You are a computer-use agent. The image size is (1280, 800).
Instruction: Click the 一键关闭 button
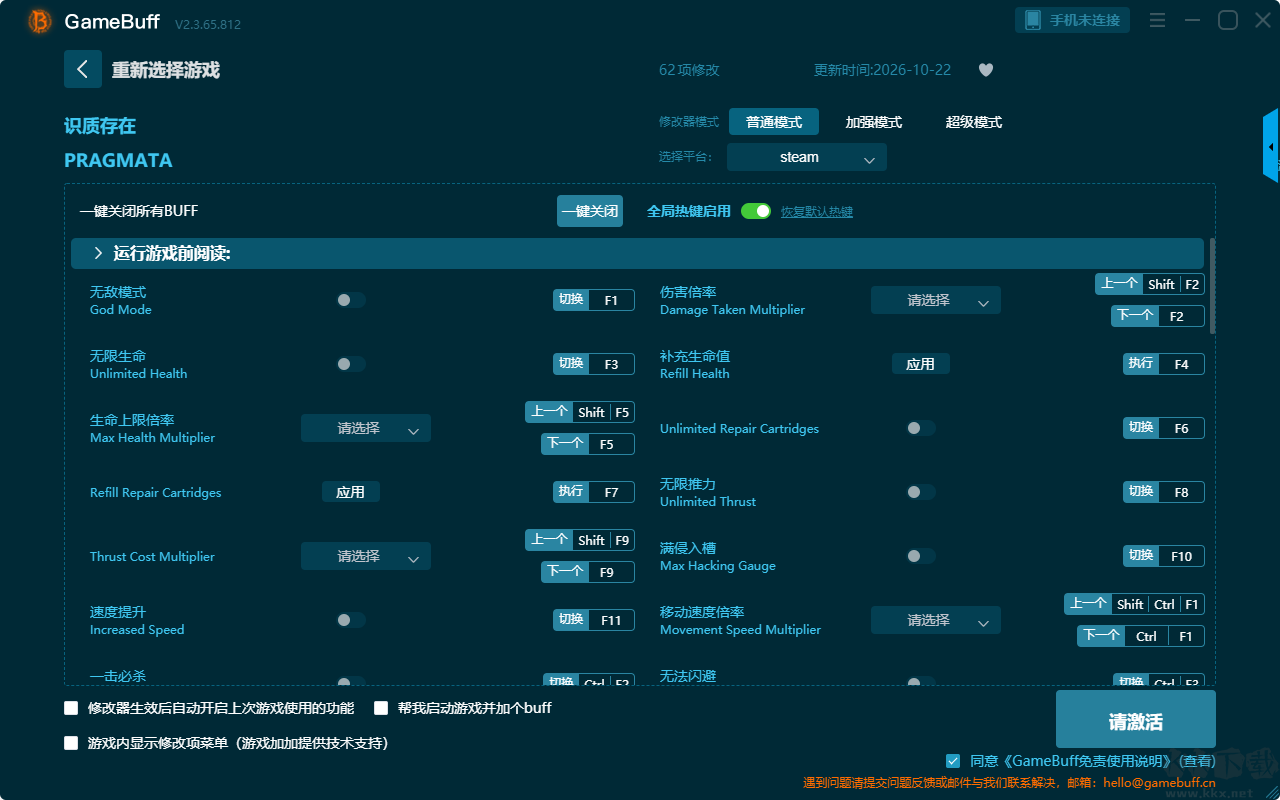tap(590, 211)
